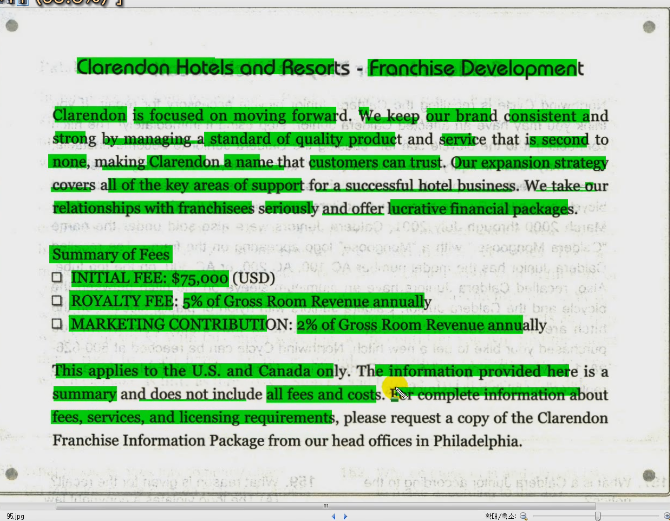Click the 'INITIAL FEE: $75,000' text
The image size is (670, 521).
click(x=150, y=278)
